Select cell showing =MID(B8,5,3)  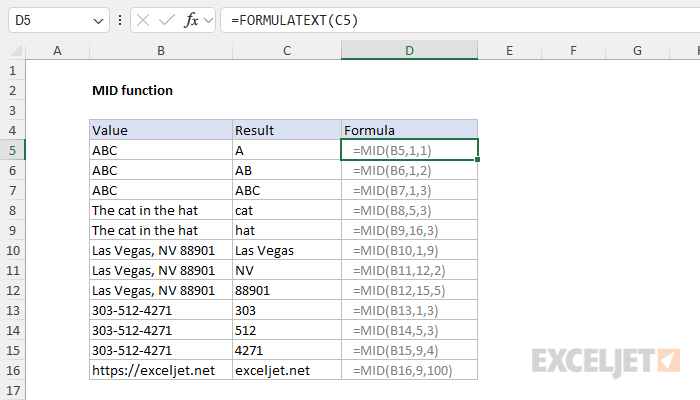coord(409,210)
